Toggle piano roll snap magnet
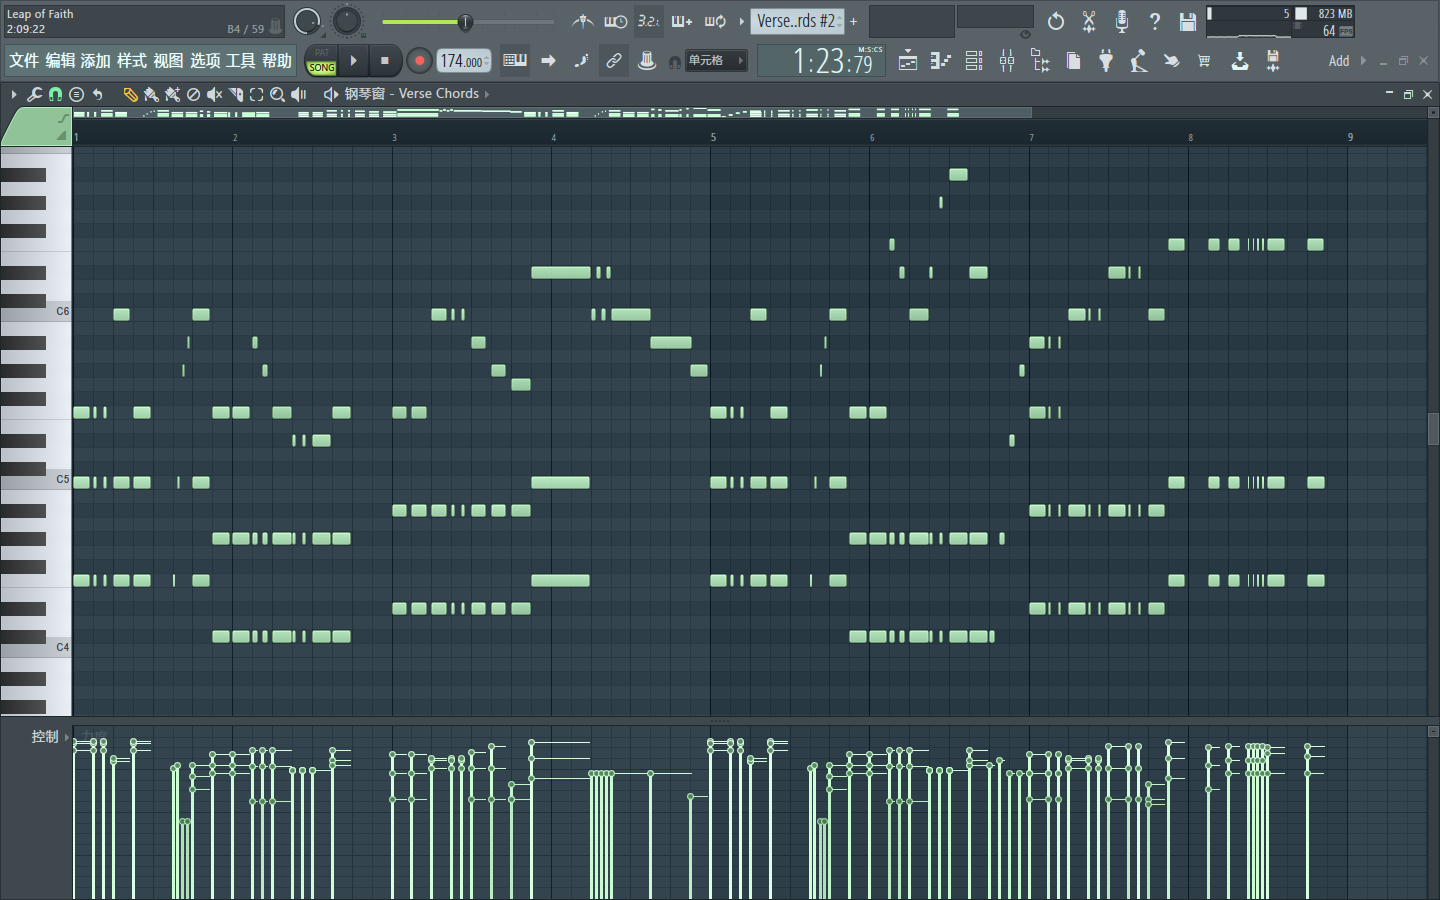The image size is (1440, 900). coord(55,94)
